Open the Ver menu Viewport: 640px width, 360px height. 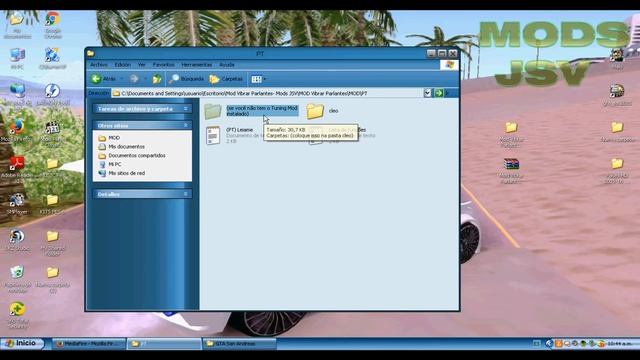142,64
